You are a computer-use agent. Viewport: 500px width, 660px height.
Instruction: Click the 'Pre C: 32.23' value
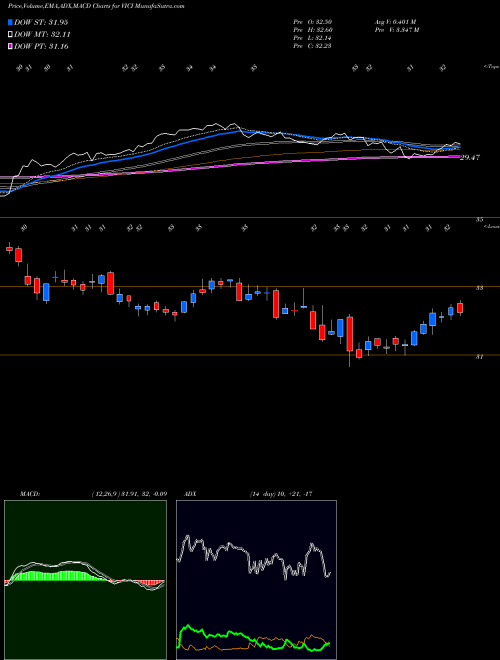click(x=312, y=46)
